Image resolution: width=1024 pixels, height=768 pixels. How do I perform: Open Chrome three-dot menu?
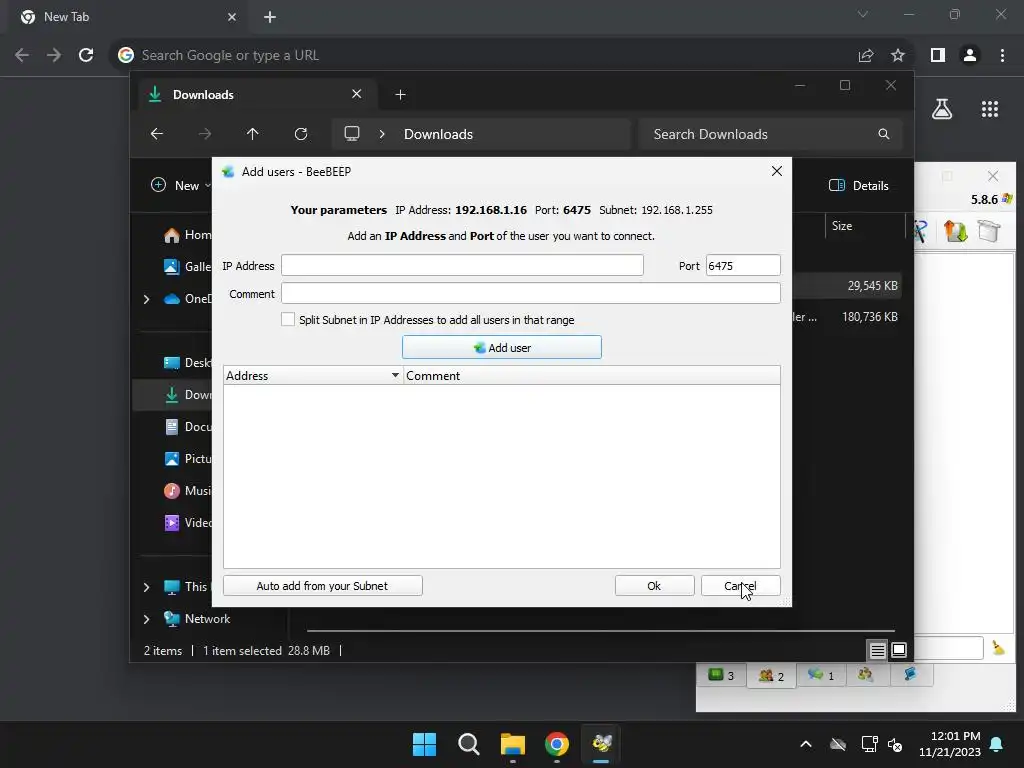1002,56
